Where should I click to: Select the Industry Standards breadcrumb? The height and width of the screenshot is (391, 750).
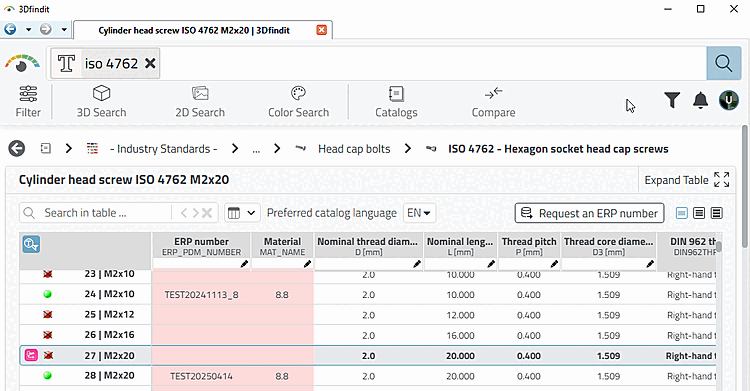pos(164,149)
